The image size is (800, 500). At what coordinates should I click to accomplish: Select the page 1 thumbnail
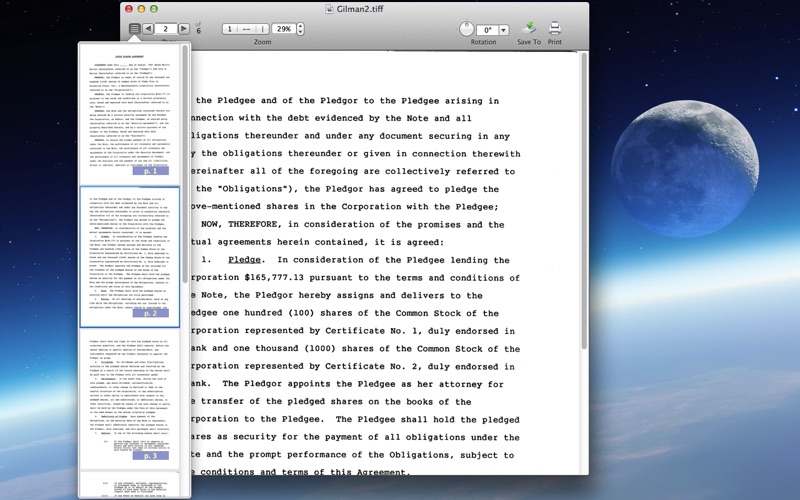coord(130,113)
